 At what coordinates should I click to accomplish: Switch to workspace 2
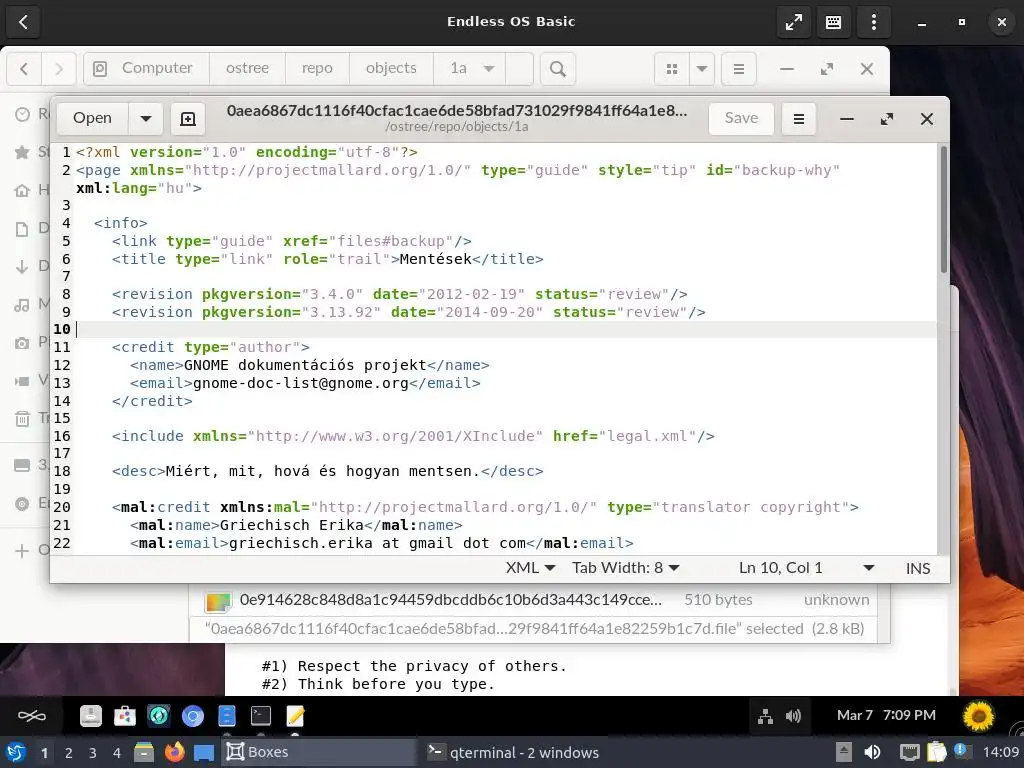tap(69, 753)
